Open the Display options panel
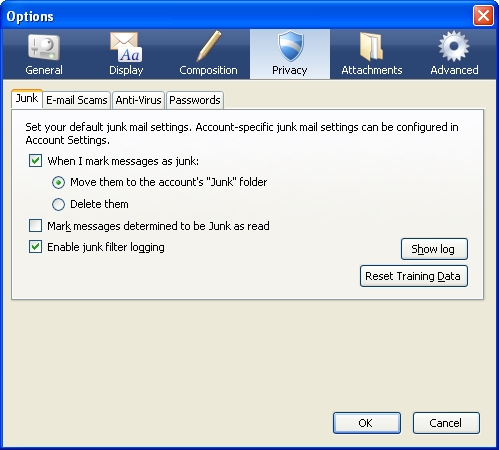The height and width of the screenshot is (450, 499). coord(126,54)
